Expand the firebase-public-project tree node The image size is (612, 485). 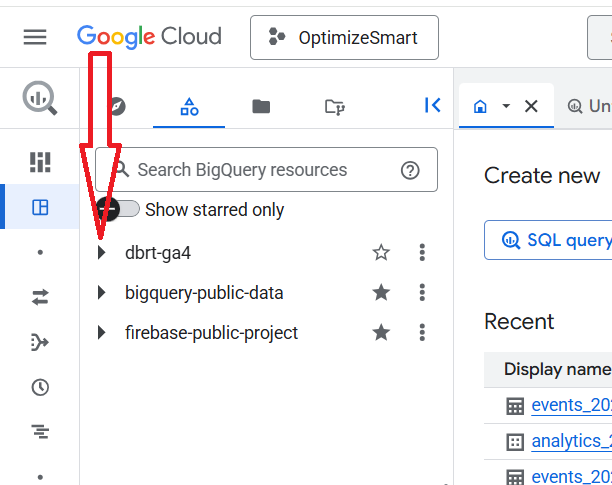pos(101,333)
